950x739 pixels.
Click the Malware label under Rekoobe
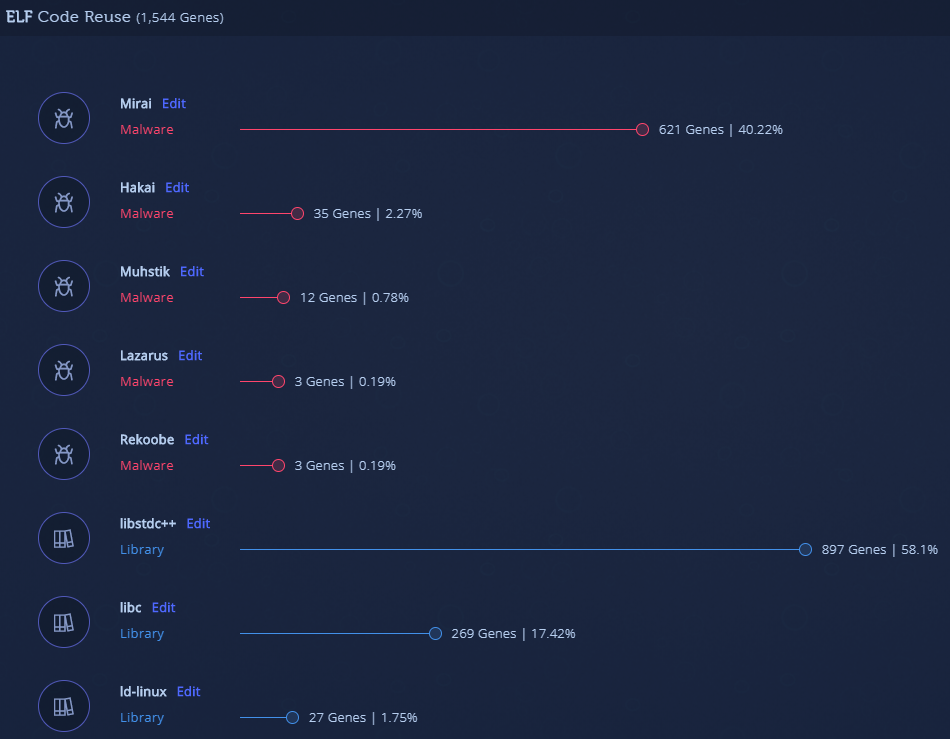click(146, 465)
